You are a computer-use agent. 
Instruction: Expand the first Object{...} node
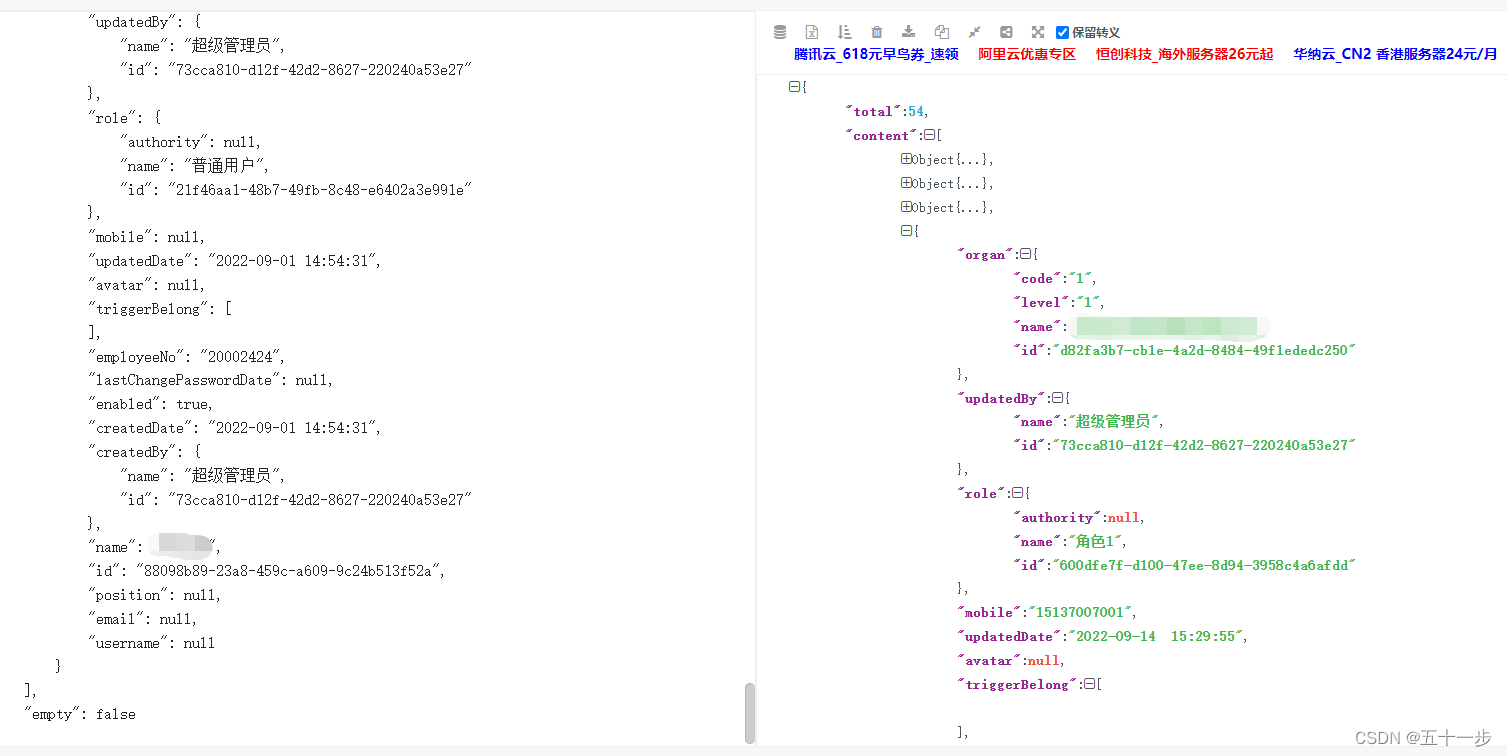(906, 159)
